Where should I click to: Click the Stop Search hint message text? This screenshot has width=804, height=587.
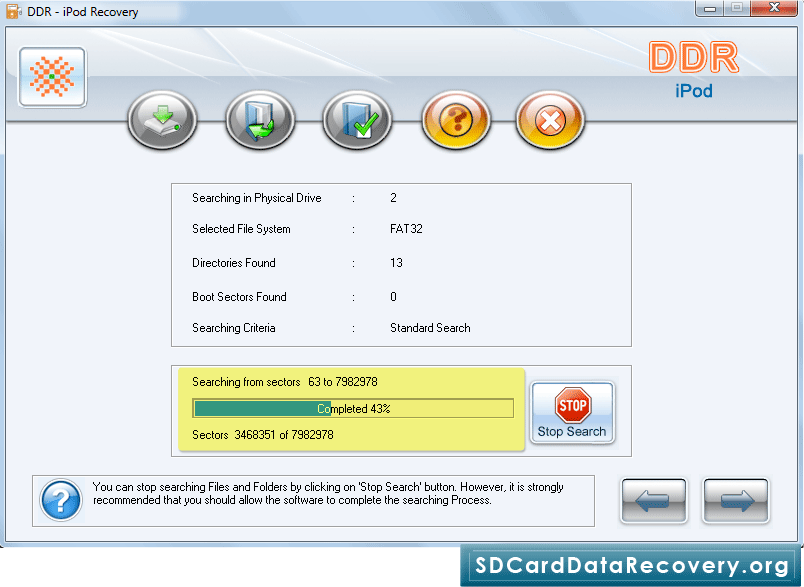[x=328, y=493]
